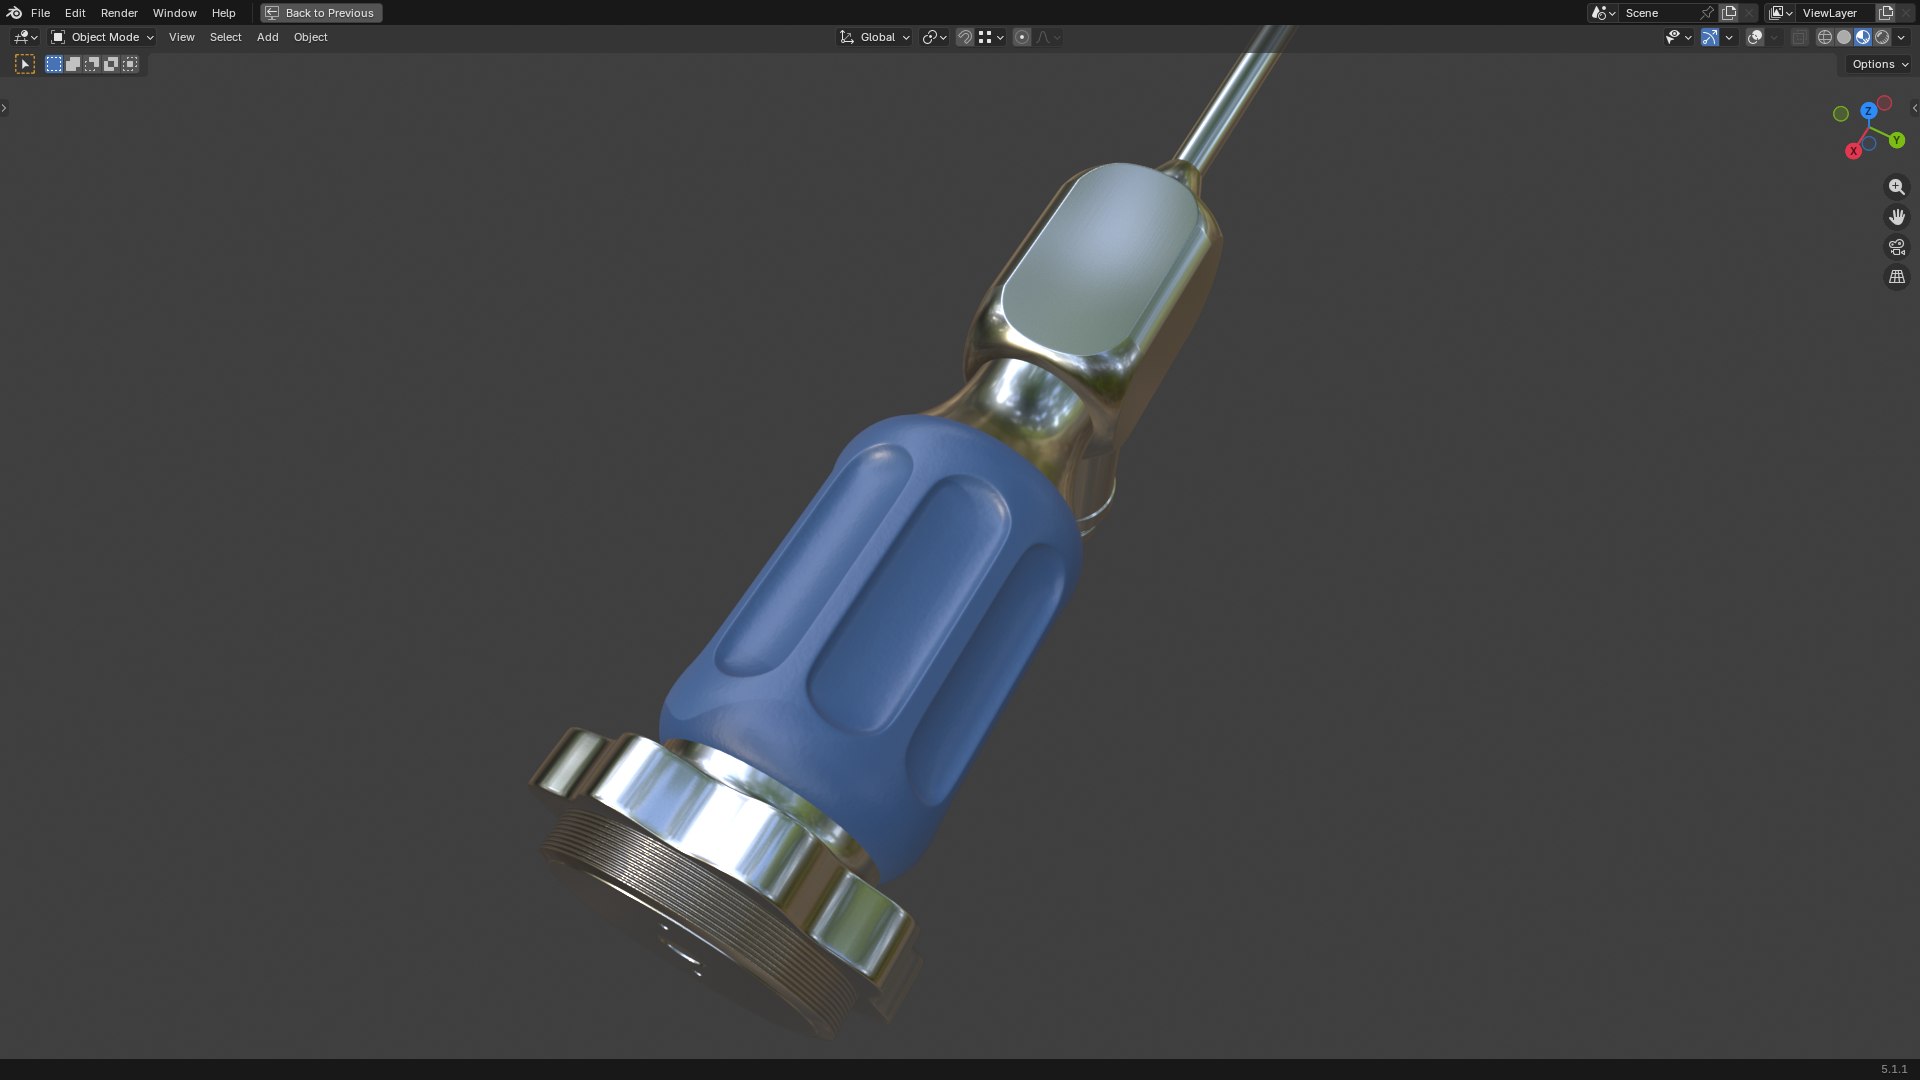The height and width of the screenshot is (1080, 1920).
Task: Click the zoom view magnifier icon
Action: (x=1896, y=187)
